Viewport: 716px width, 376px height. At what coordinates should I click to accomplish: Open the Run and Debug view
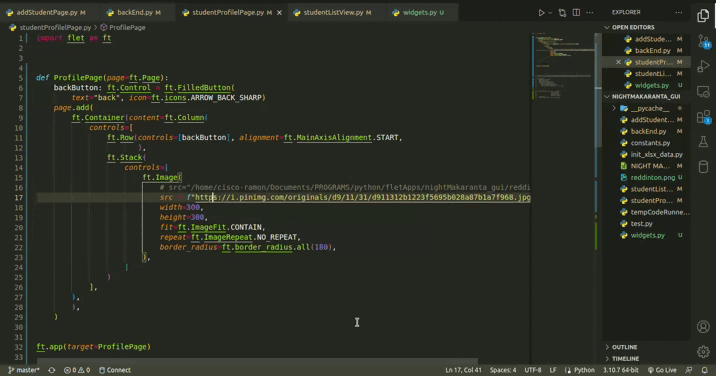pos(703,67)
